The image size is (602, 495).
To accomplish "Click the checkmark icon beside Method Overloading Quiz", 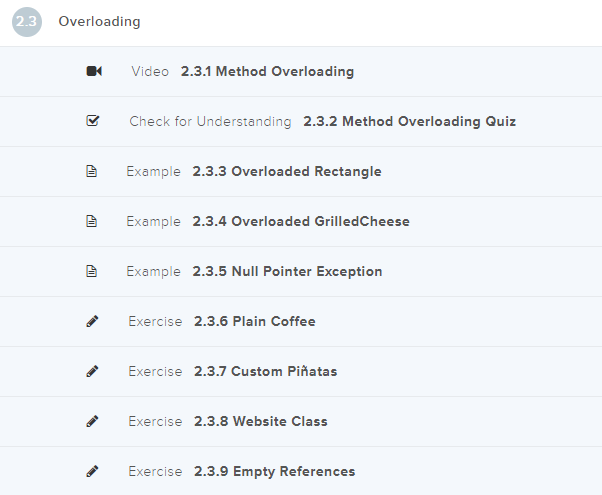I will (x=93, y=121).
